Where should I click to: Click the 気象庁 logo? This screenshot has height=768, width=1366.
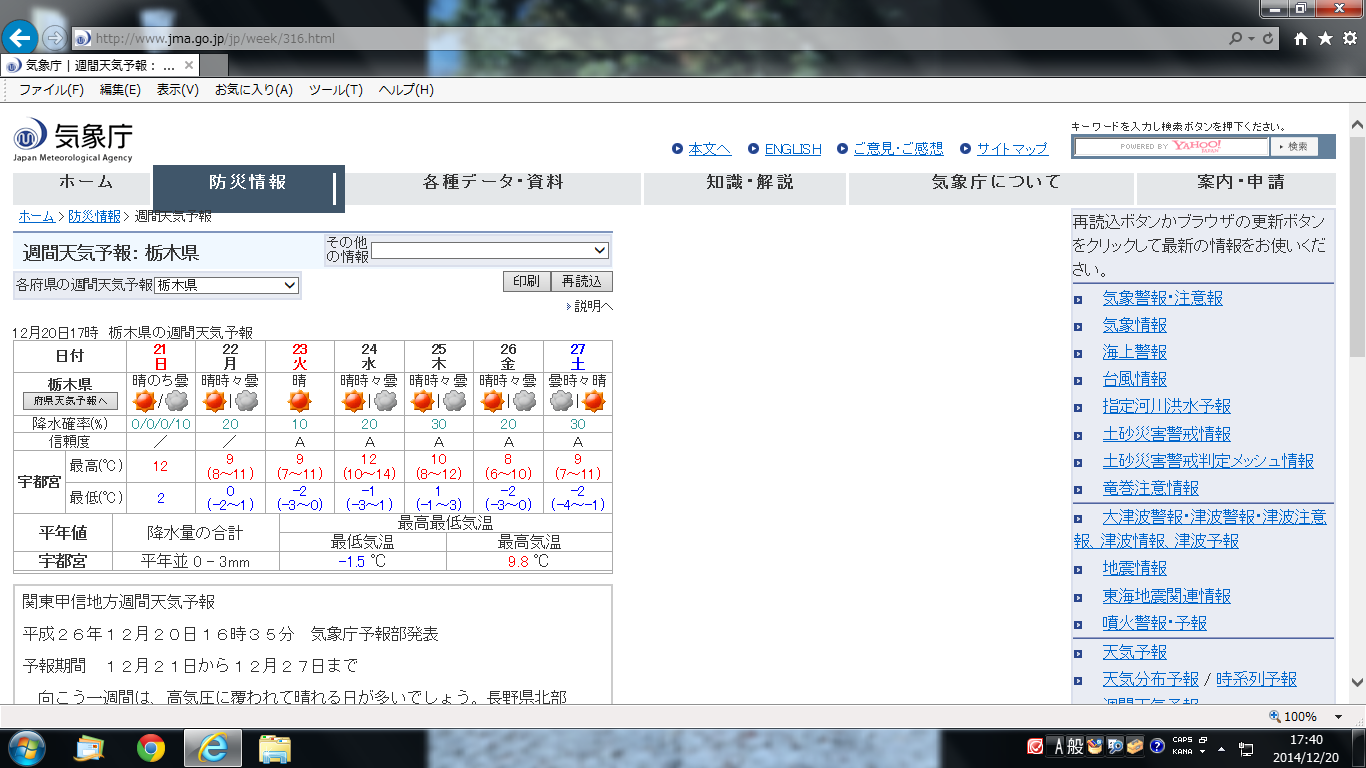click(73, 142)
